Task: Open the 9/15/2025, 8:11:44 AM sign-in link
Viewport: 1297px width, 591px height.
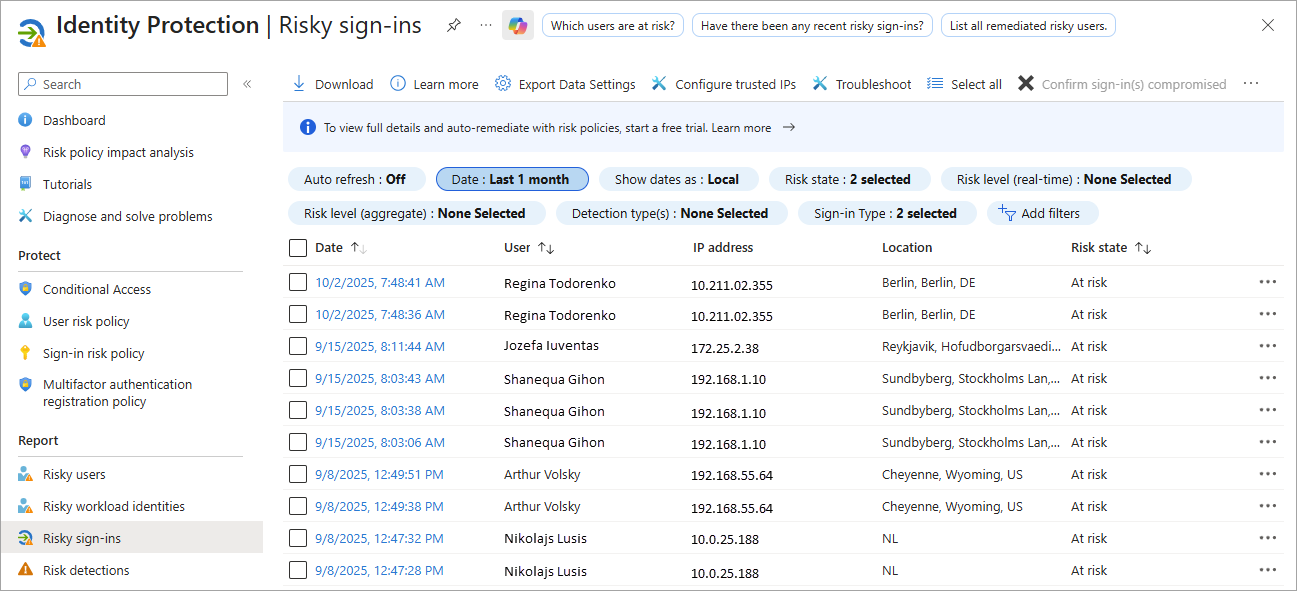Action: click(x=380, y=347)
